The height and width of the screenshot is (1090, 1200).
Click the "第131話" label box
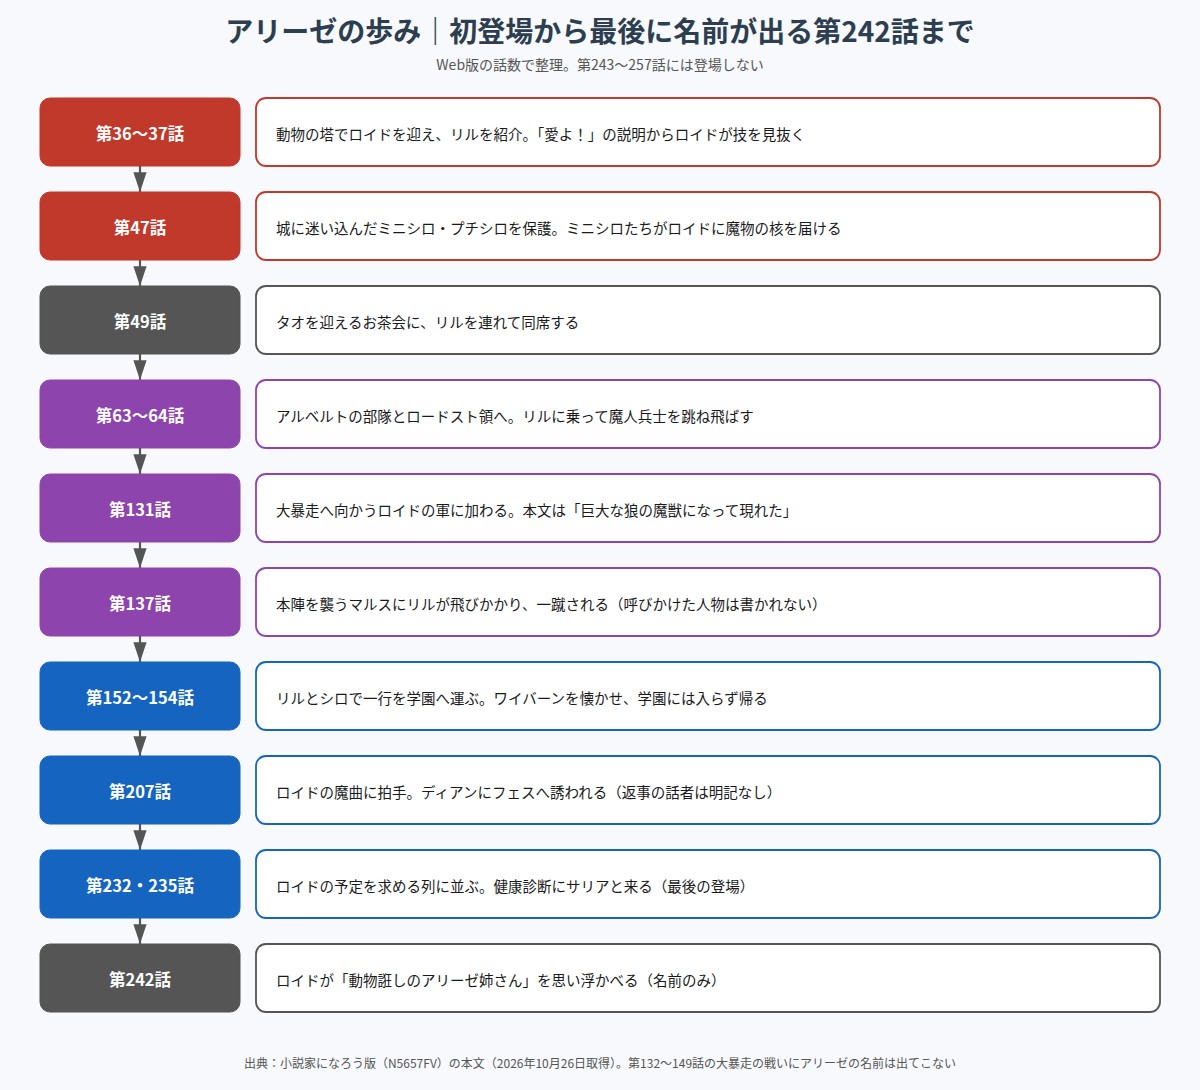pos(140,508)
